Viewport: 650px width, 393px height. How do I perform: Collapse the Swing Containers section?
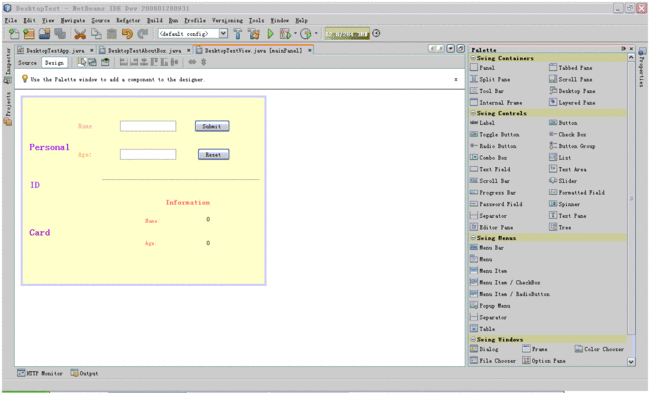click(x=473, y=58)
